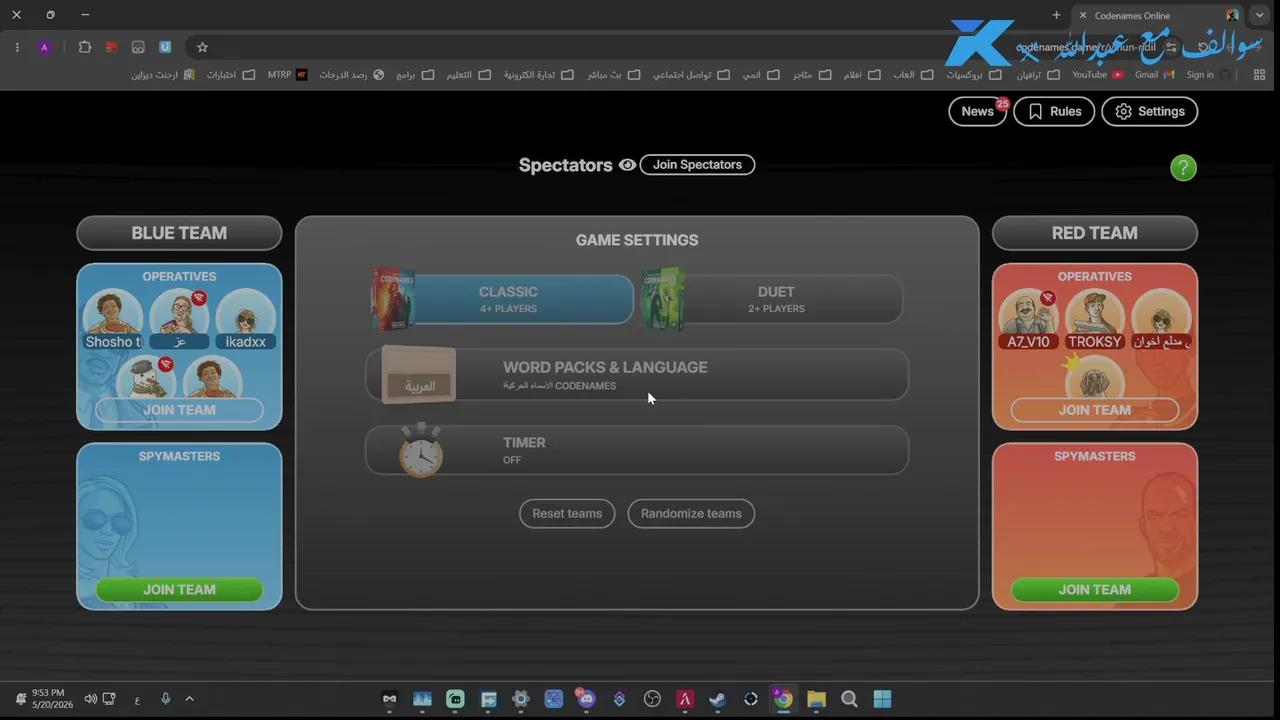Open the gear Settings taskbar icon
This screenshot has height=720, width=1280.
pos(520,699)
